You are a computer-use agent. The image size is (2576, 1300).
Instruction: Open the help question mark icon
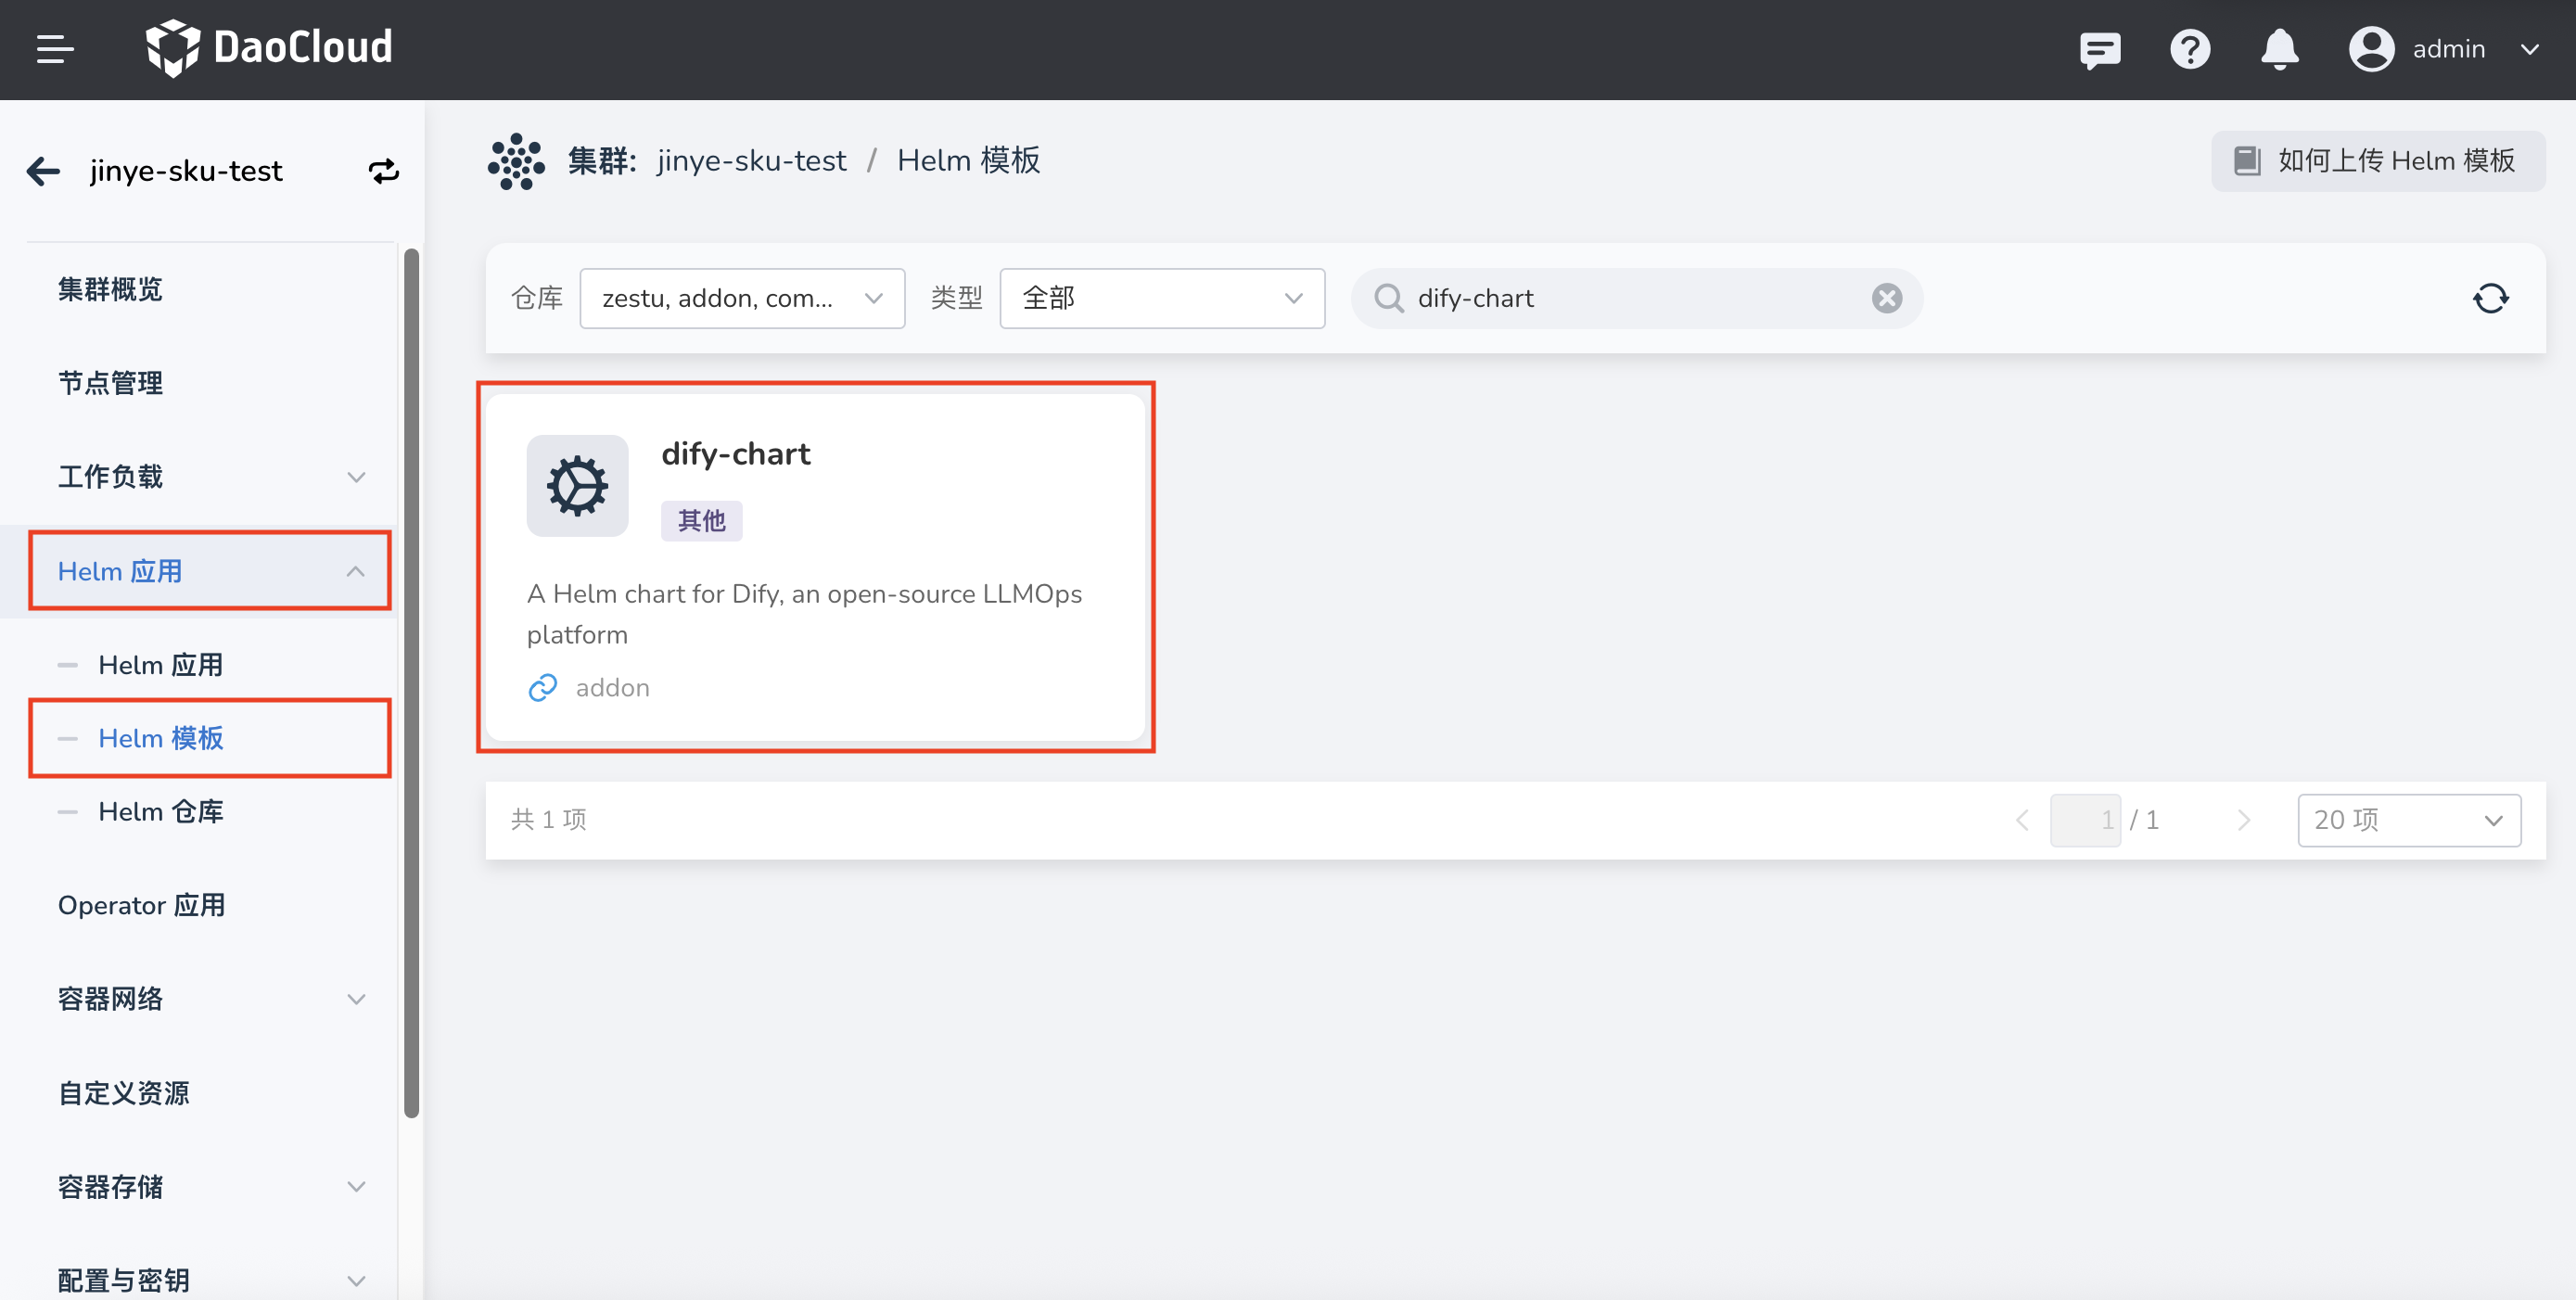(x=2189, y=49)
